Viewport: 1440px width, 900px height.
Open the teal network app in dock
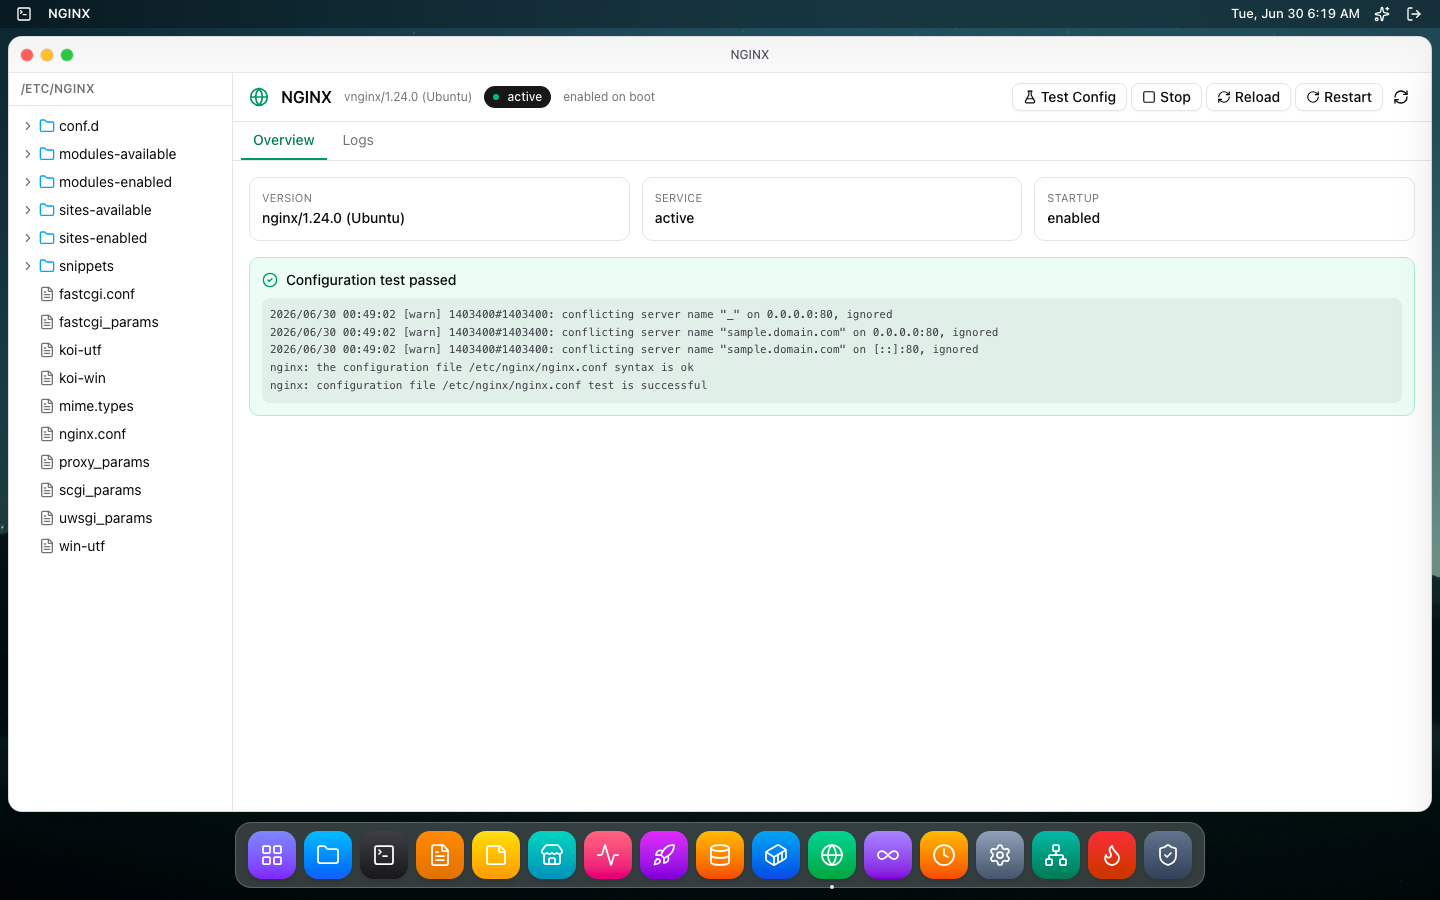tap(1056, 855)
